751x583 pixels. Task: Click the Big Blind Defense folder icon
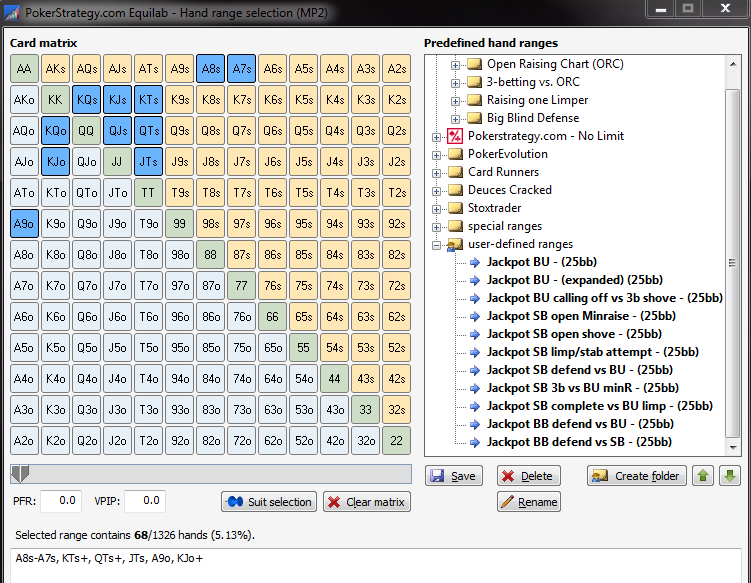474,118
